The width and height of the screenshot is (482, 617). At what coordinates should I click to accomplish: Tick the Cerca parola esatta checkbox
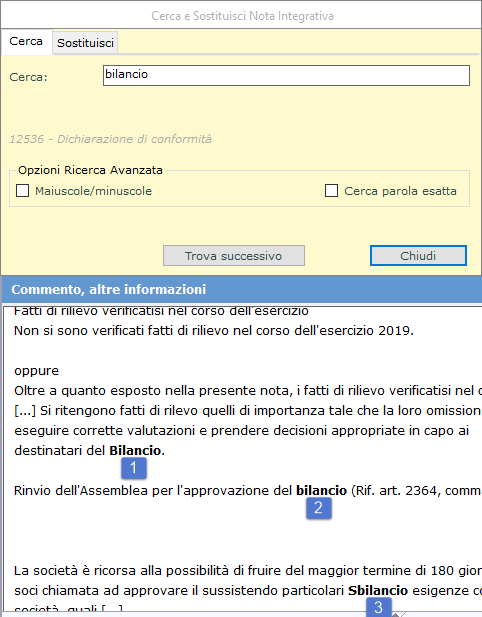click(331, 191)
